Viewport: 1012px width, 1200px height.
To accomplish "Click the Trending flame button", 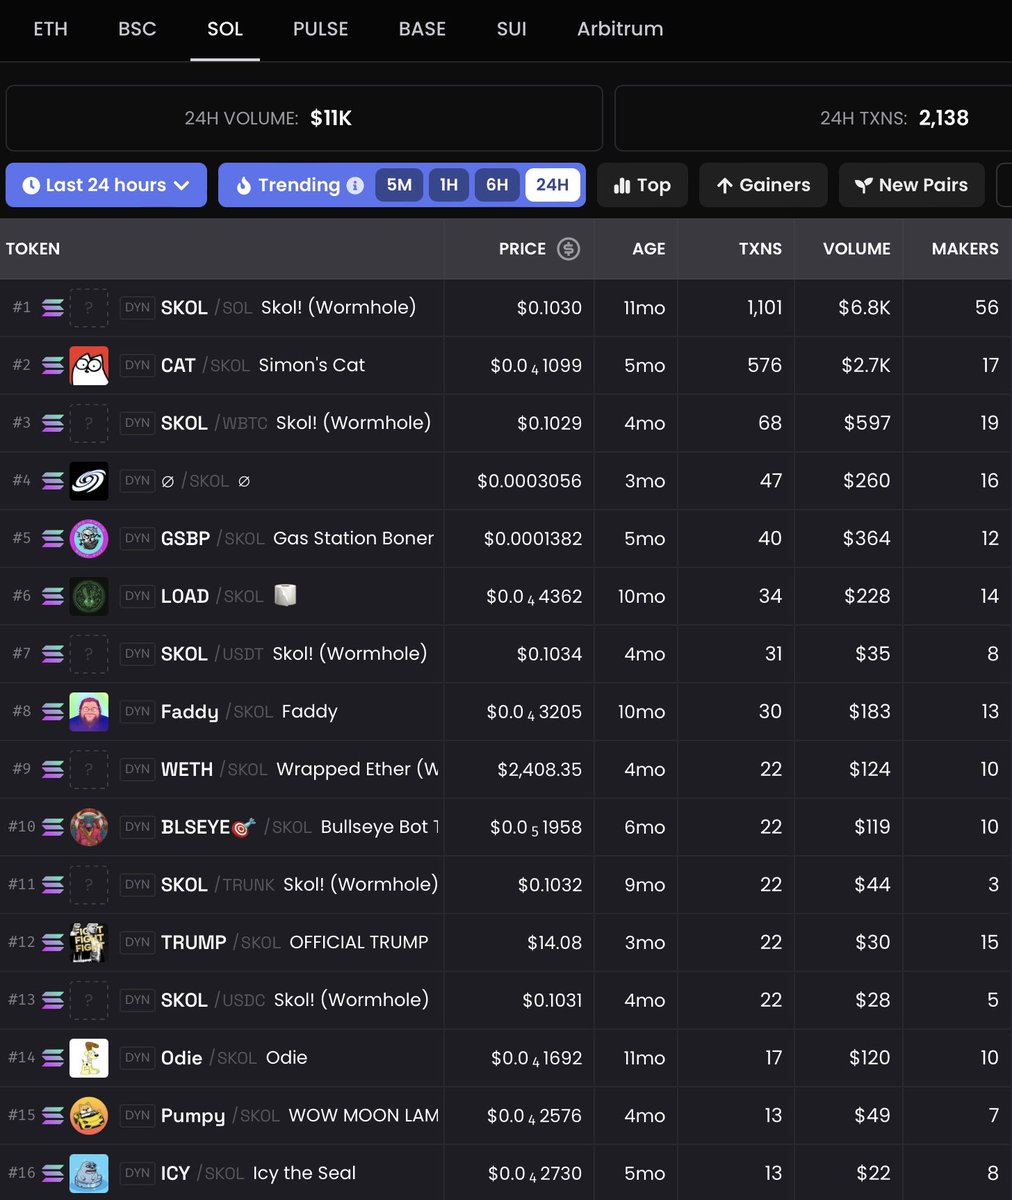I will 288,185.
